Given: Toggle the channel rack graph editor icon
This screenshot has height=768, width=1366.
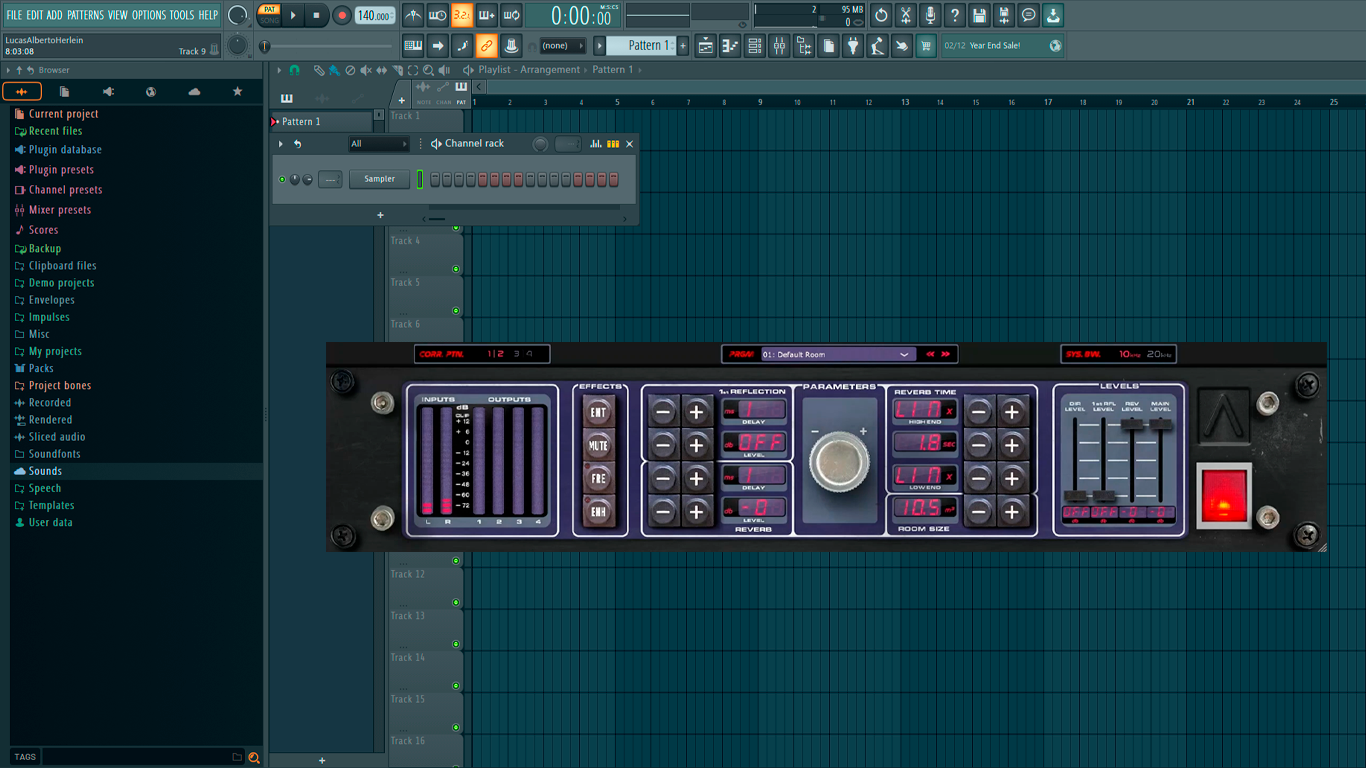Looking at the screenshot, I should coord(596,144).
